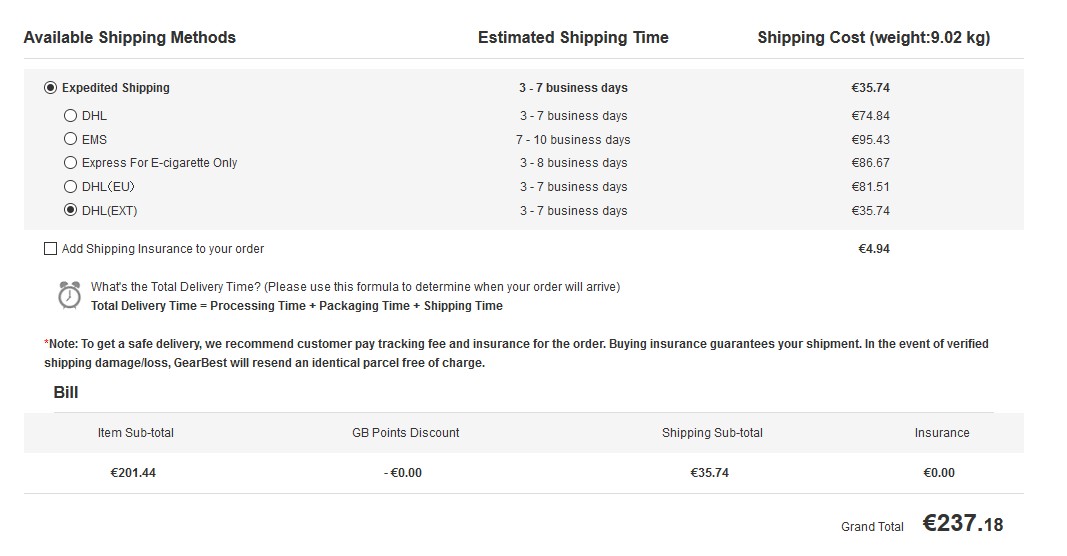Click the Shipping Sub-total column header
This screenshot has height=556, width=1067.
712,433
